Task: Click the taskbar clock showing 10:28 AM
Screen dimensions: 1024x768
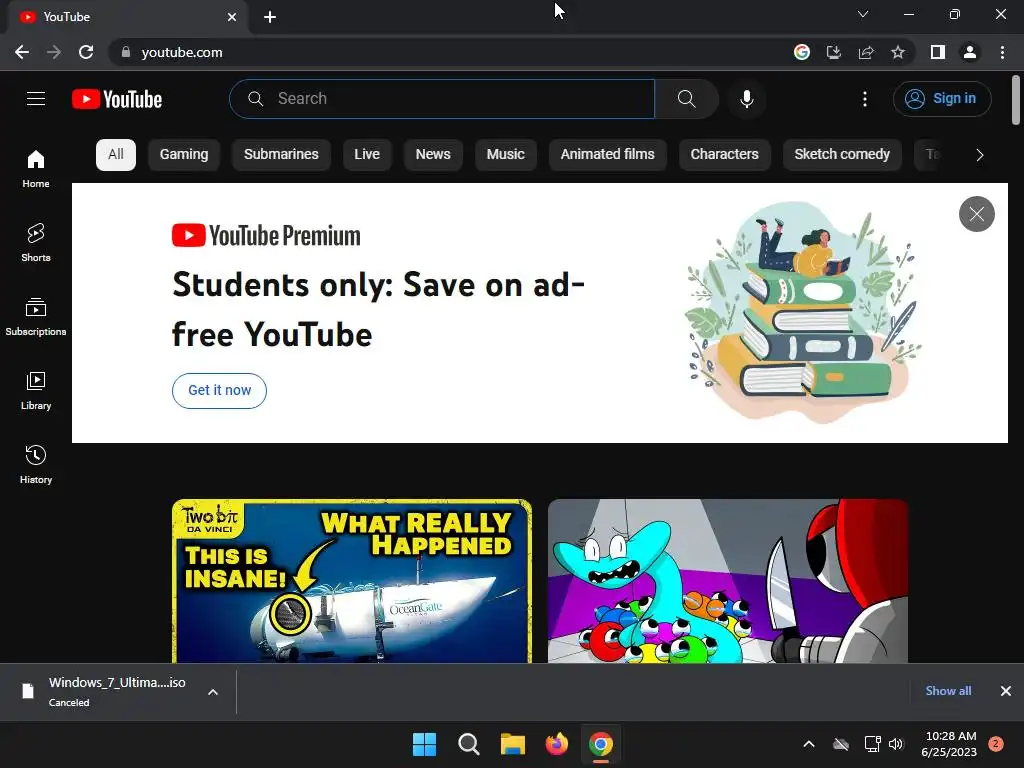Action: pos(950,744)
